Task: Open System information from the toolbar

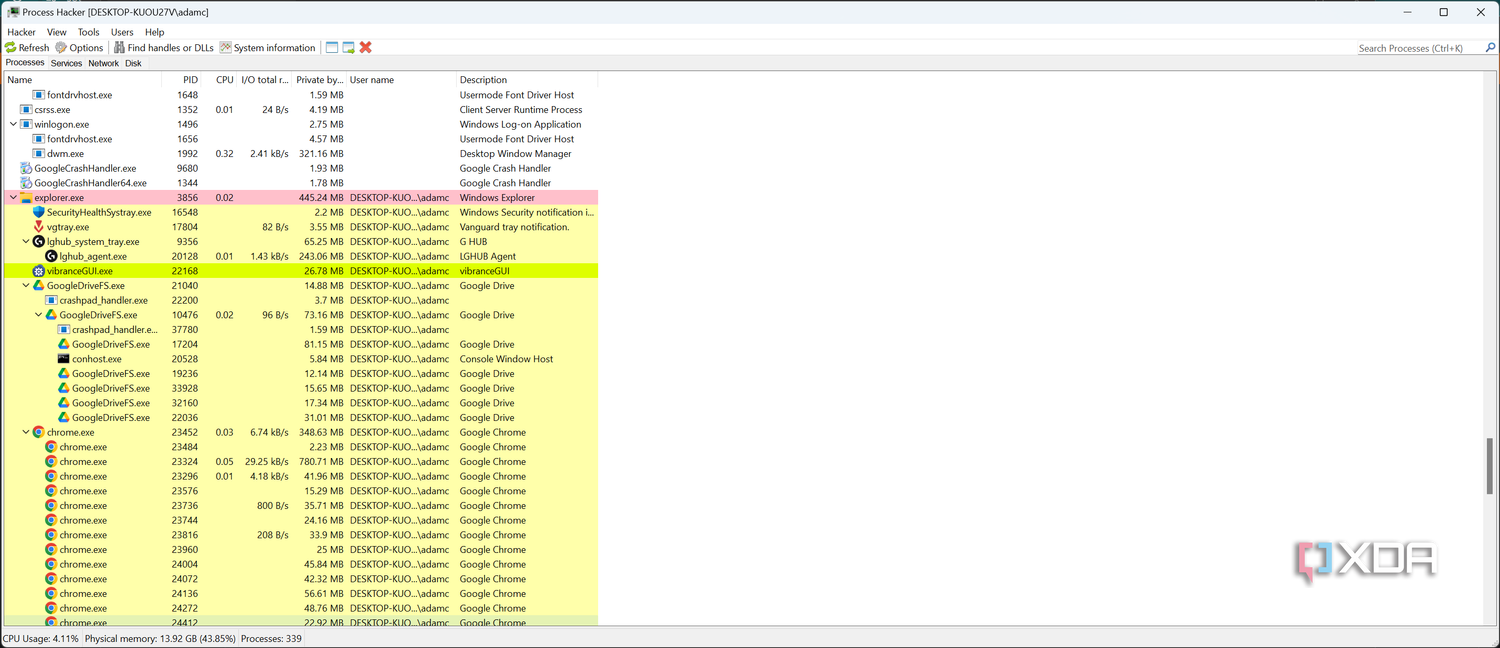Action: (267, 47)
